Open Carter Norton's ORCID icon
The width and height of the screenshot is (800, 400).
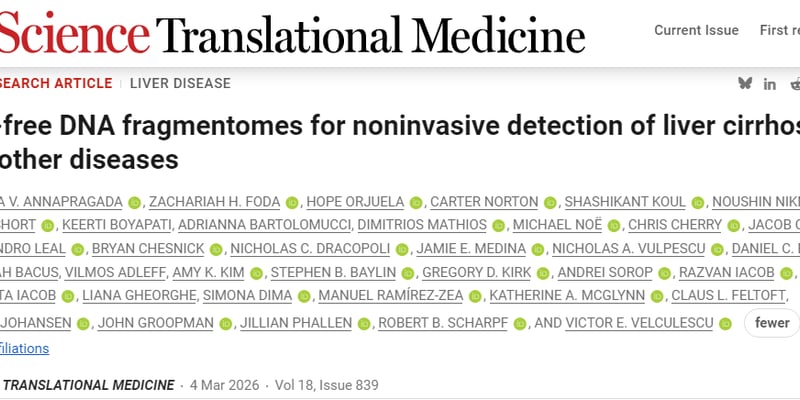click(549, 202)
